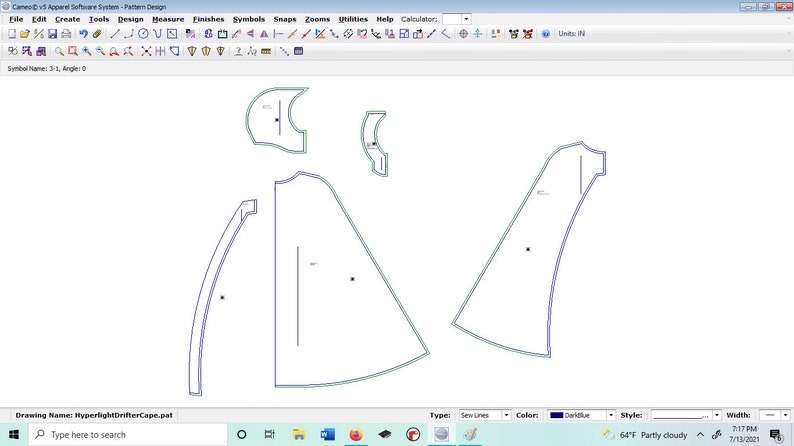Open the Edit menu
Image resolution: width=794 pixels, height=446 pixels.
pos(39,19)
